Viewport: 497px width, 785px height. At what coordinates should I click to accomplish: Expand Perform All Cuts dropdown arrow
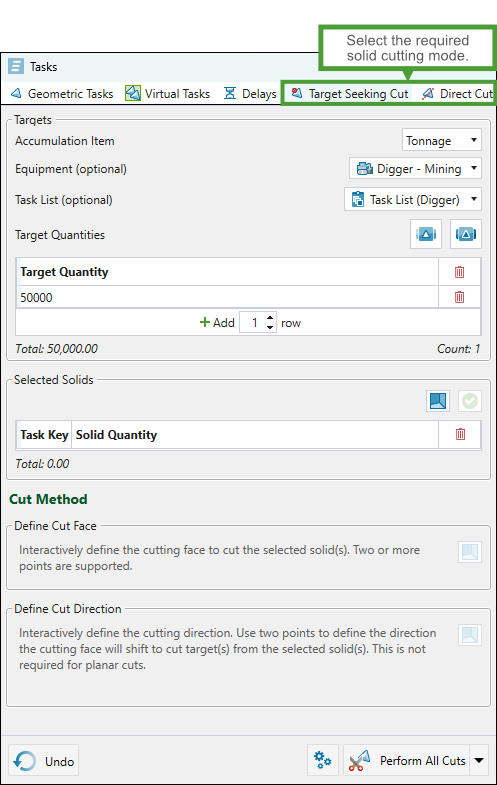click(x=479, y=760)
